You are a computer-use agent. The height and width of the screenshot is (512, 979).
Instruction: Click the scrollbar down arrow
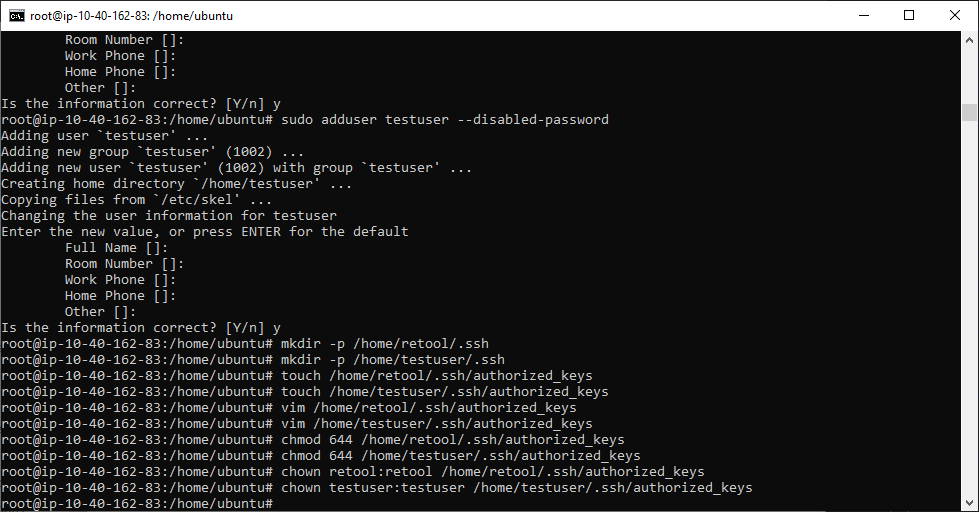pos(969,503)
